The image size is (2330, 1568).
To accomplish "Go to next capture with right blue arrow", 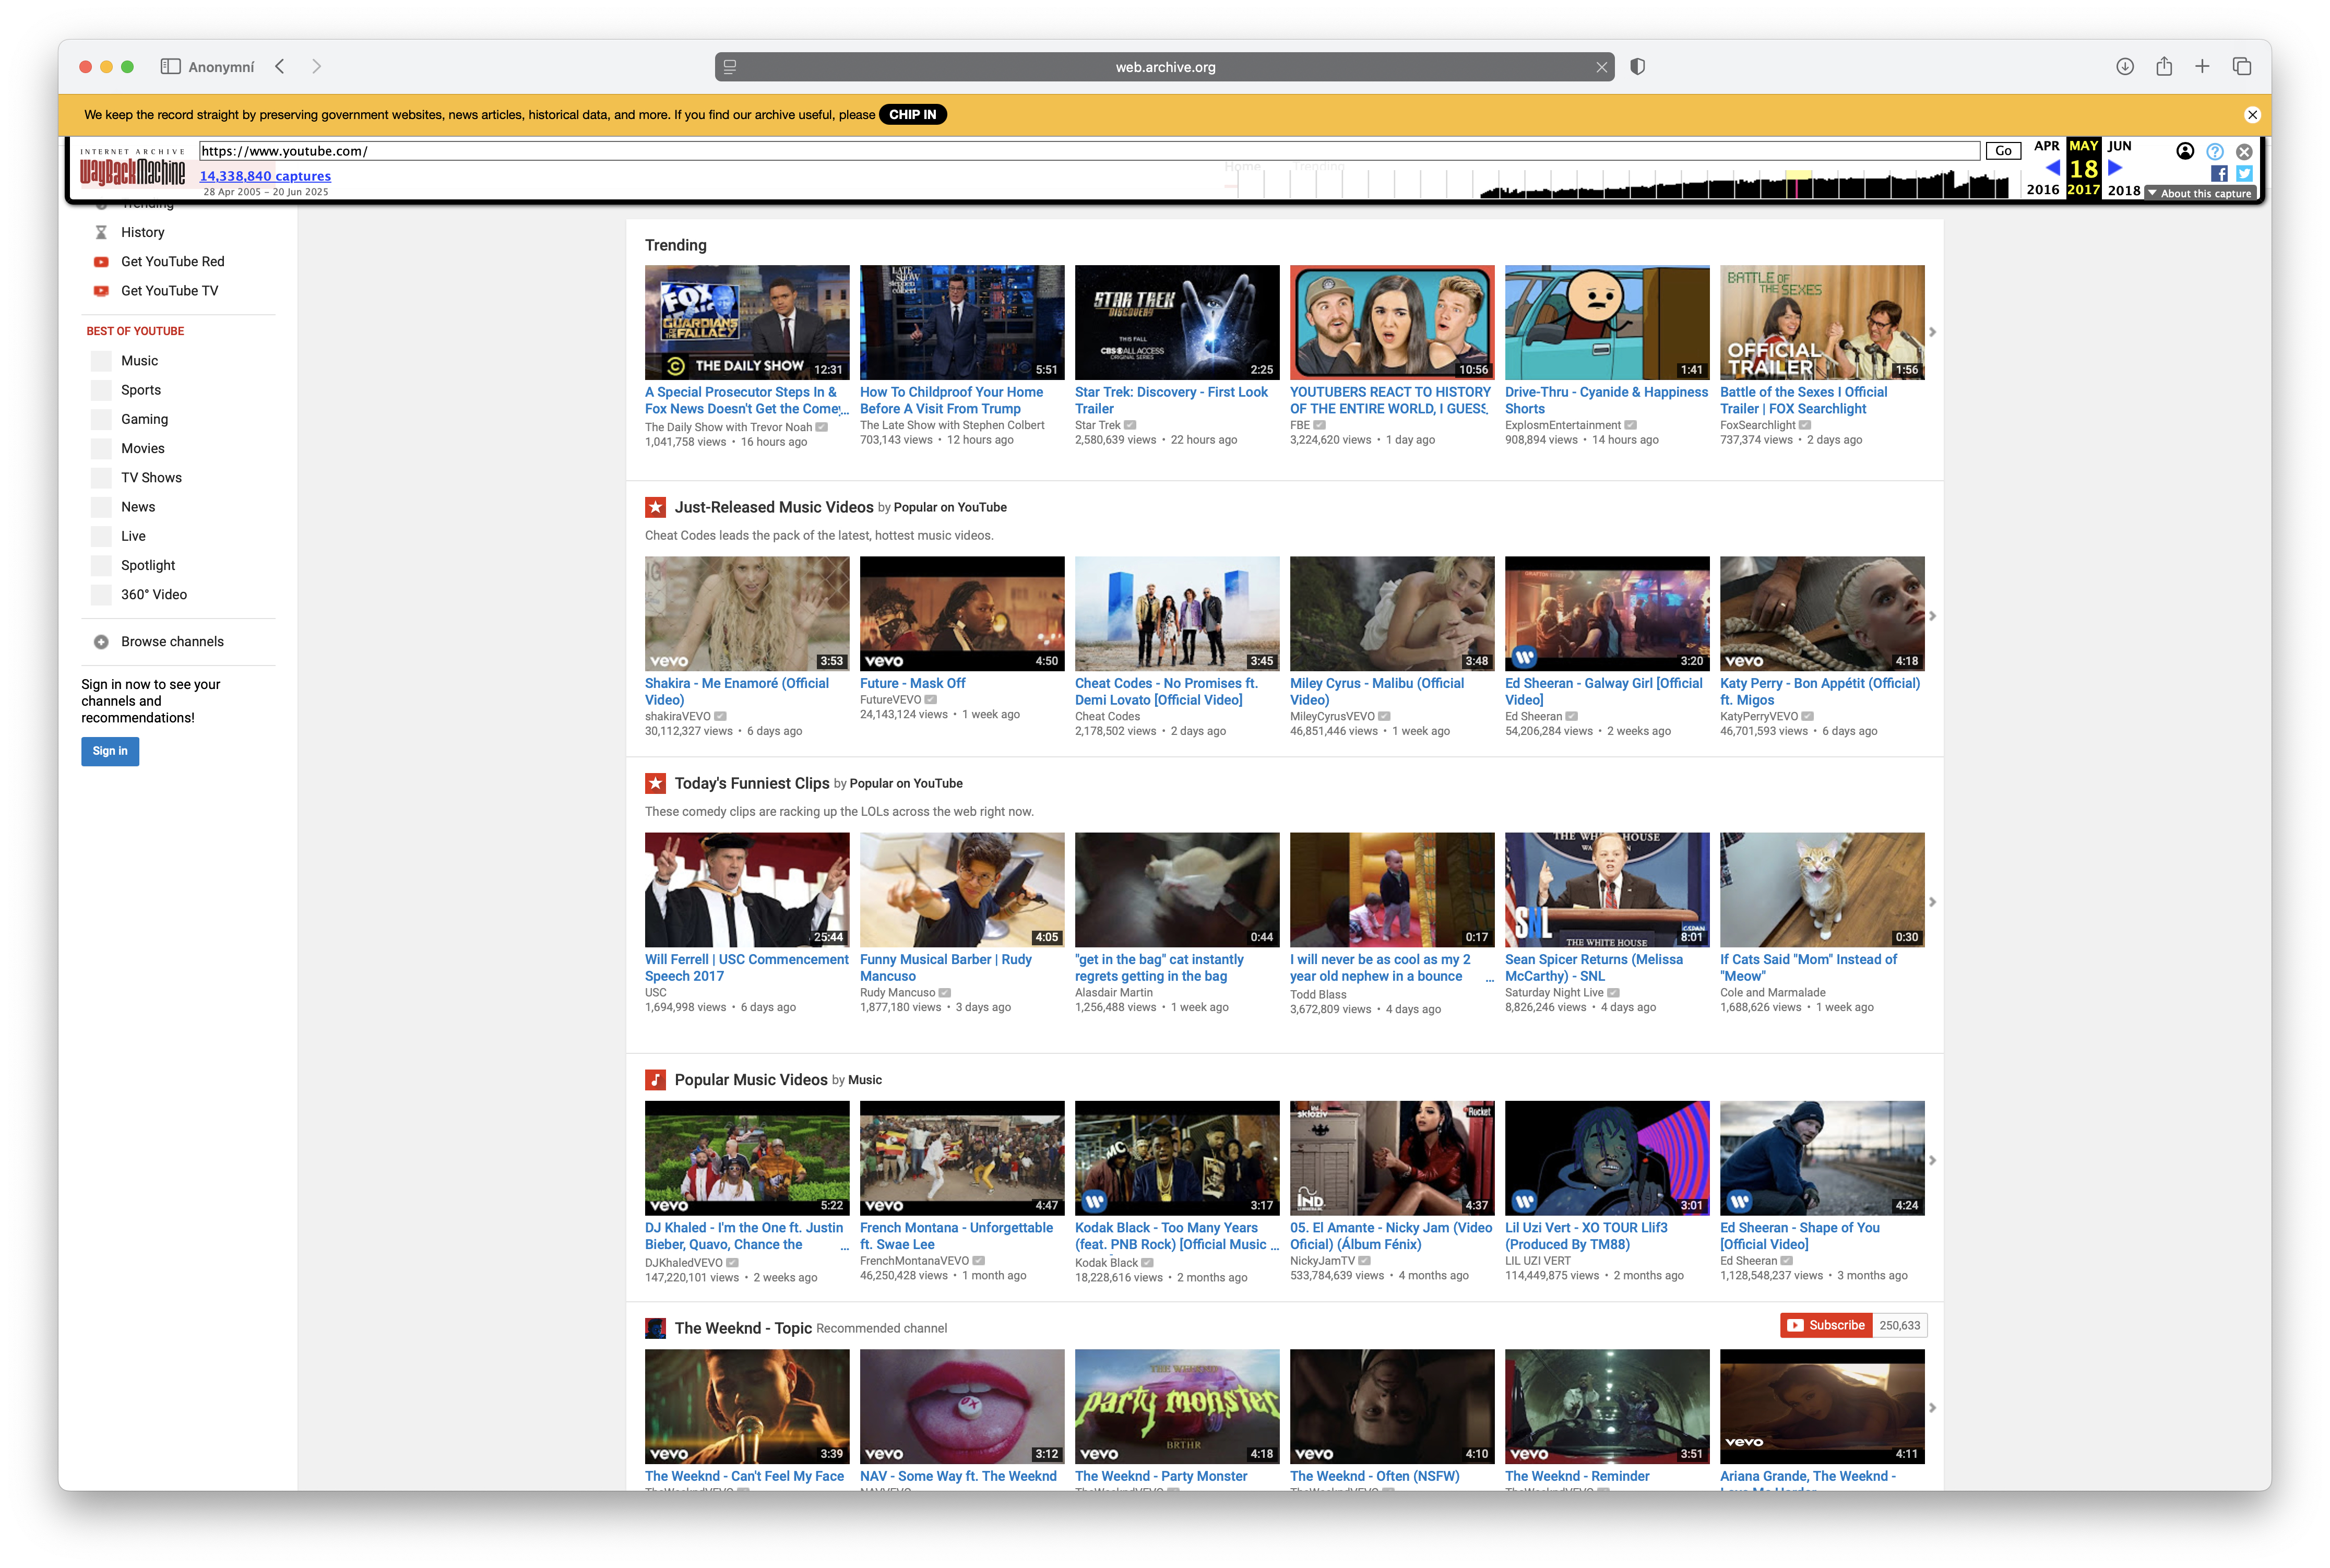I will click(x=2115, y=168).
